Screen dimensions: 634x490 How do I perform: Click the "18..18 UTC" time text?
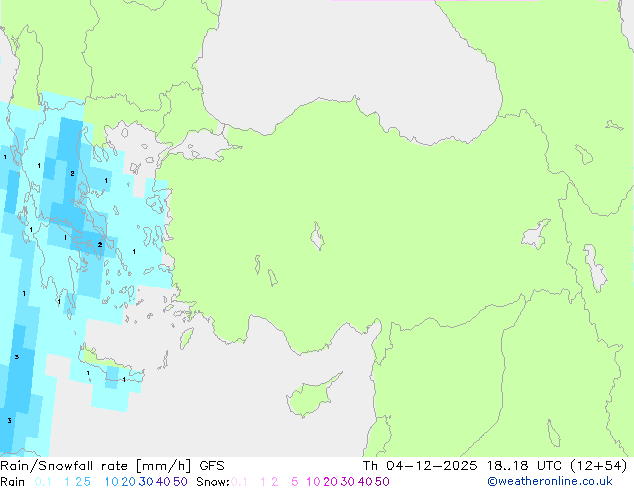pyautogui.click(x=524, y=466)
